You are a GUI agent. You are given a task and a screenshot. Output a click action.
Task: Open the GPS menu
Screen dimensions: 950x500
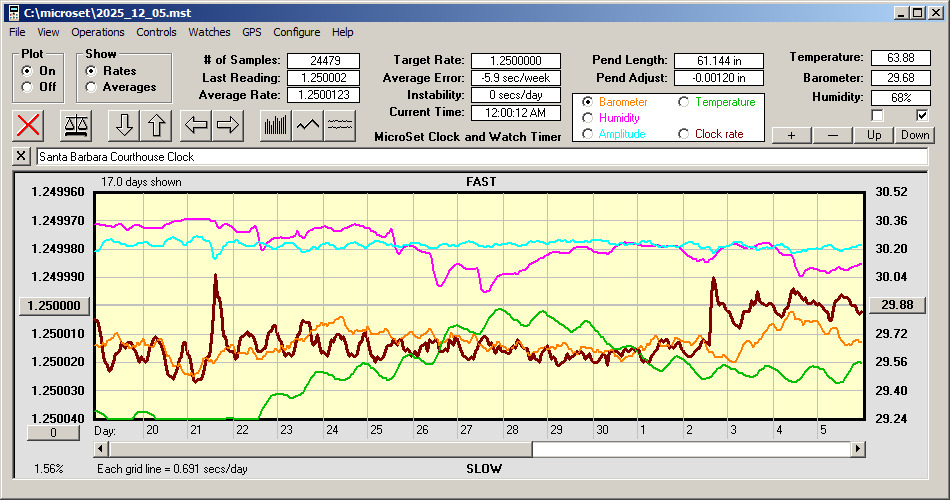(x=251, y=32)
